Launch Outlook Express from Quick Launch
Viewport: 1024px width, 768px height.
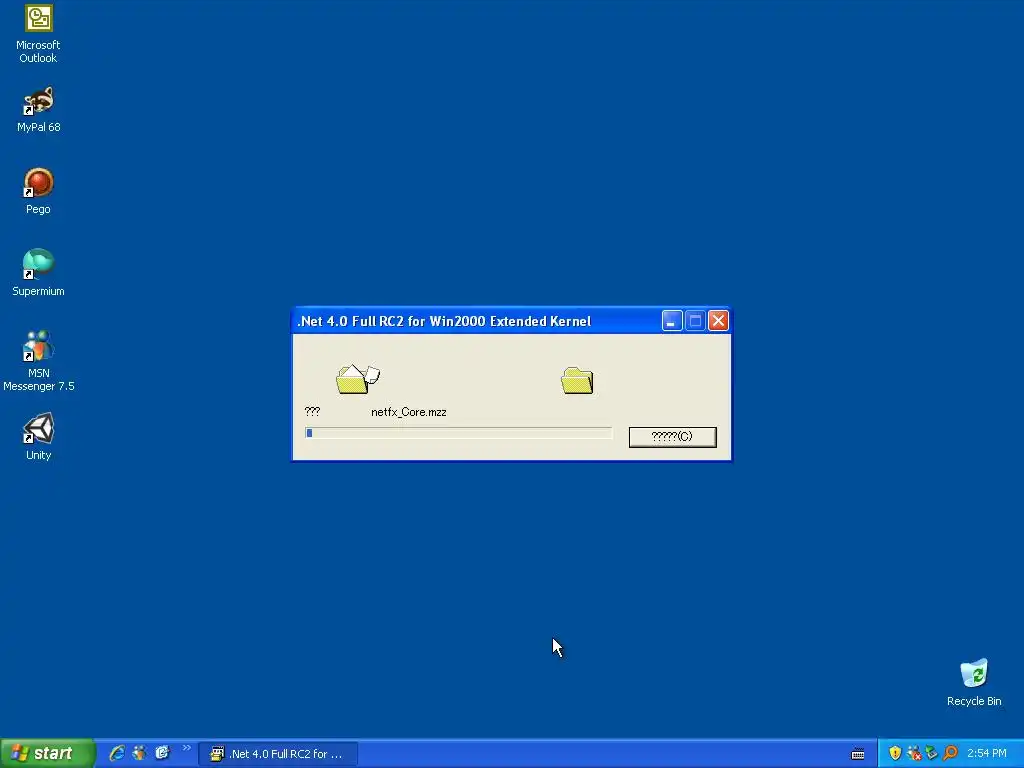point(162,753)
